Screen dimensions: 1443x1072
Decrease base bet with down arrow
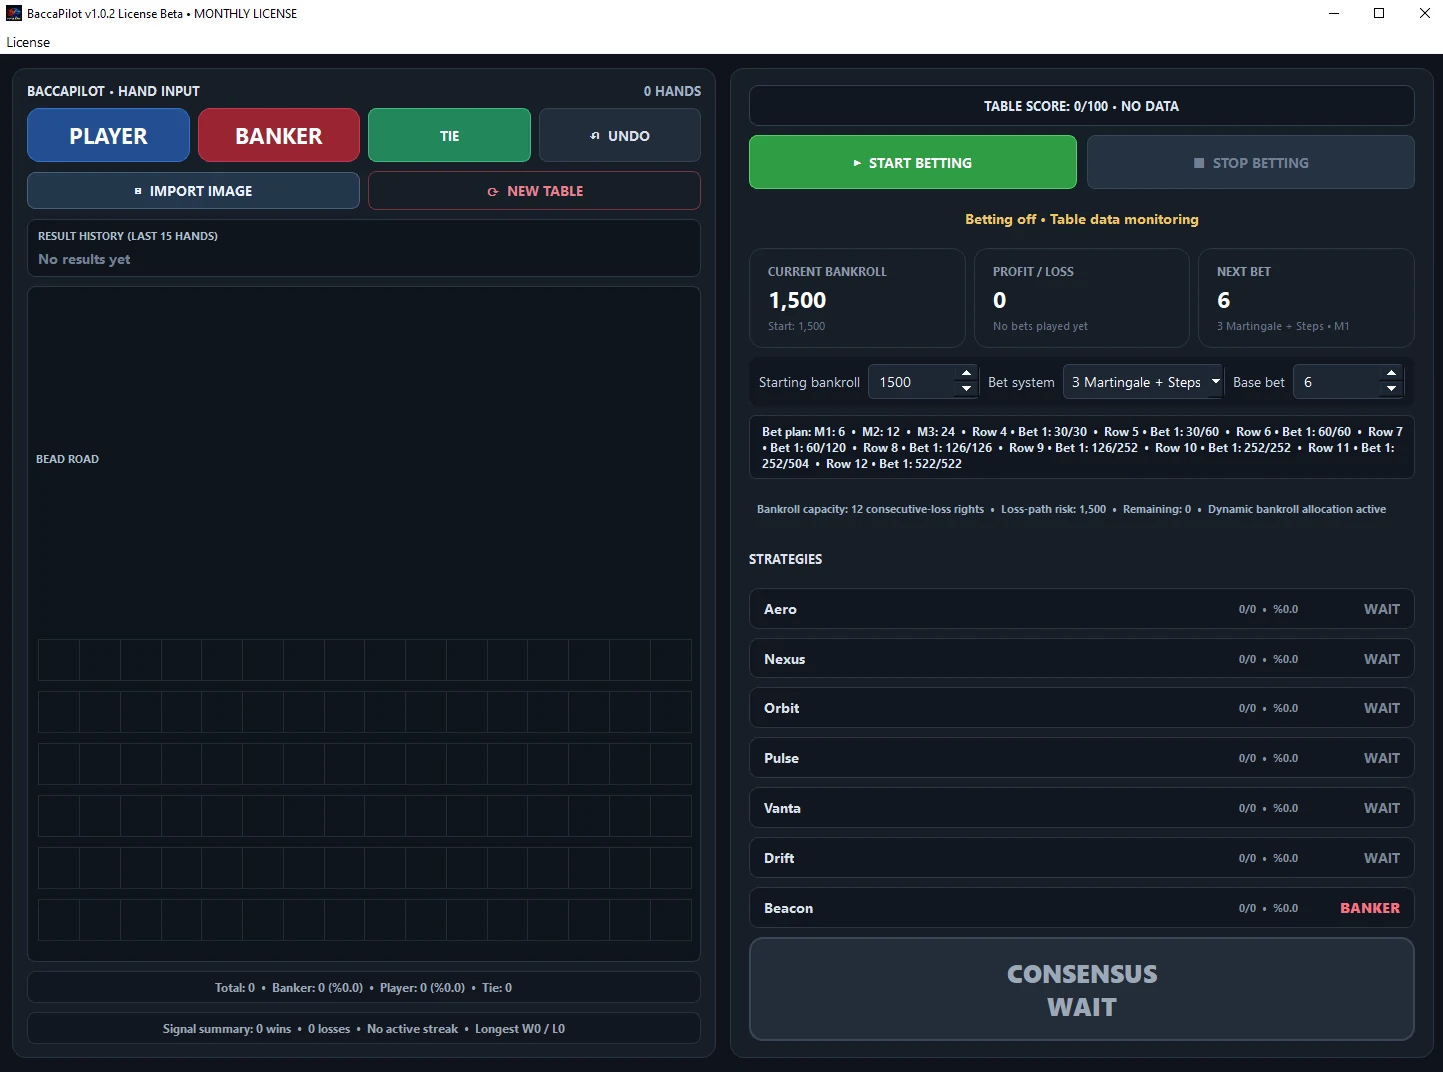click(x=1391, y=390)
